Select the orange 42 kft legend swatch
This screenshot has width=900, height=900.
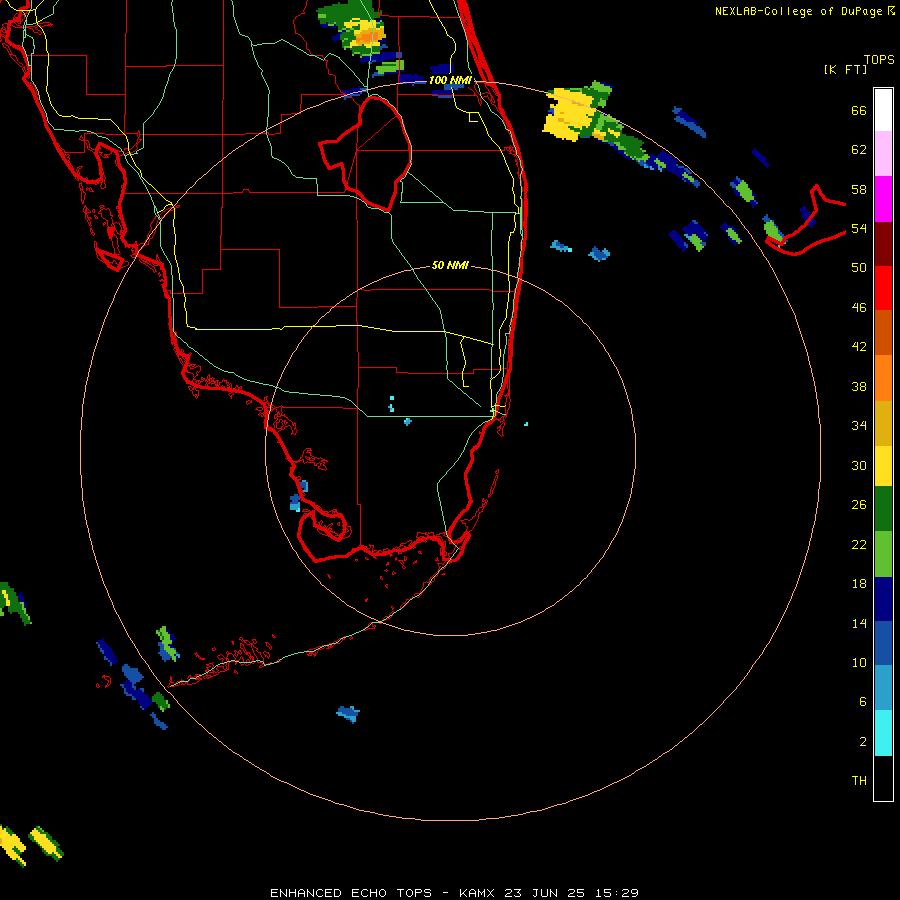(883, 378)
